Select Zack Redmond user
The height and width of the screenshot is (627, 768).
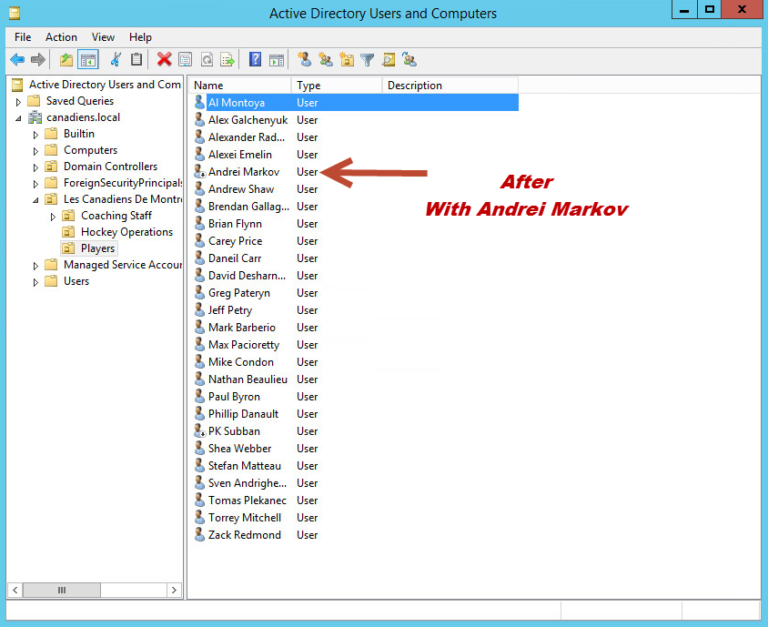click(244, 535)
